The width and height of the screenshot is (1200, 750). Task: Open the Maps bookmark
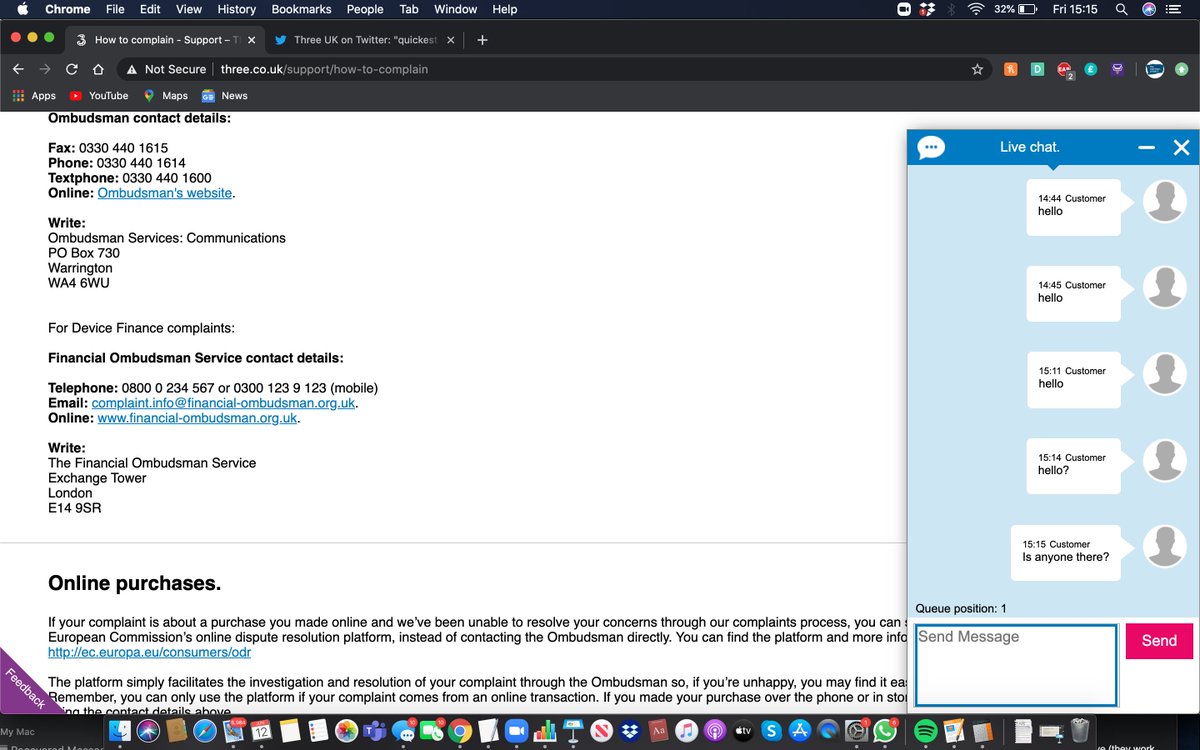[x=165, y=96]
